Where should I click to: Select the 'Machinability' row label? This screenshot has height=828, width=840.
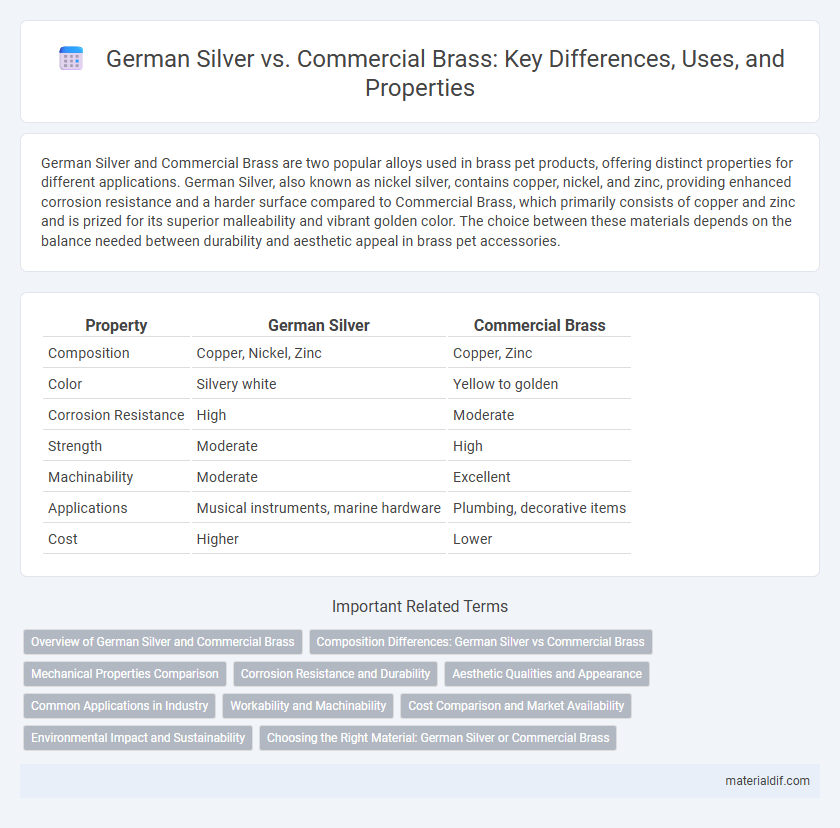91,477
